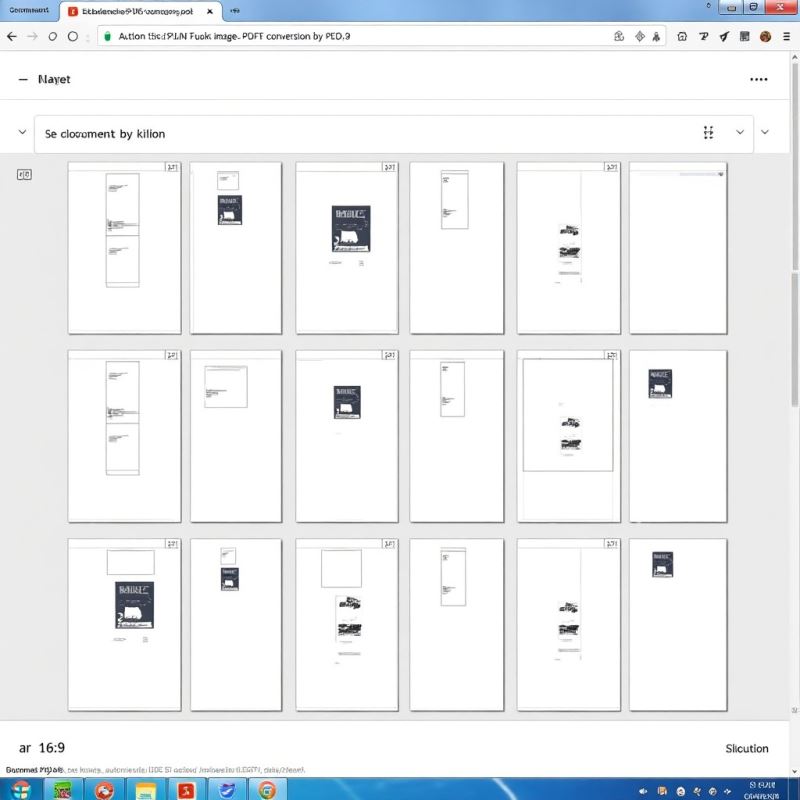The height and width of the screenshot is (800, 800).
Task: Reload the page with the refresh icon
Action: pos(53,36)
